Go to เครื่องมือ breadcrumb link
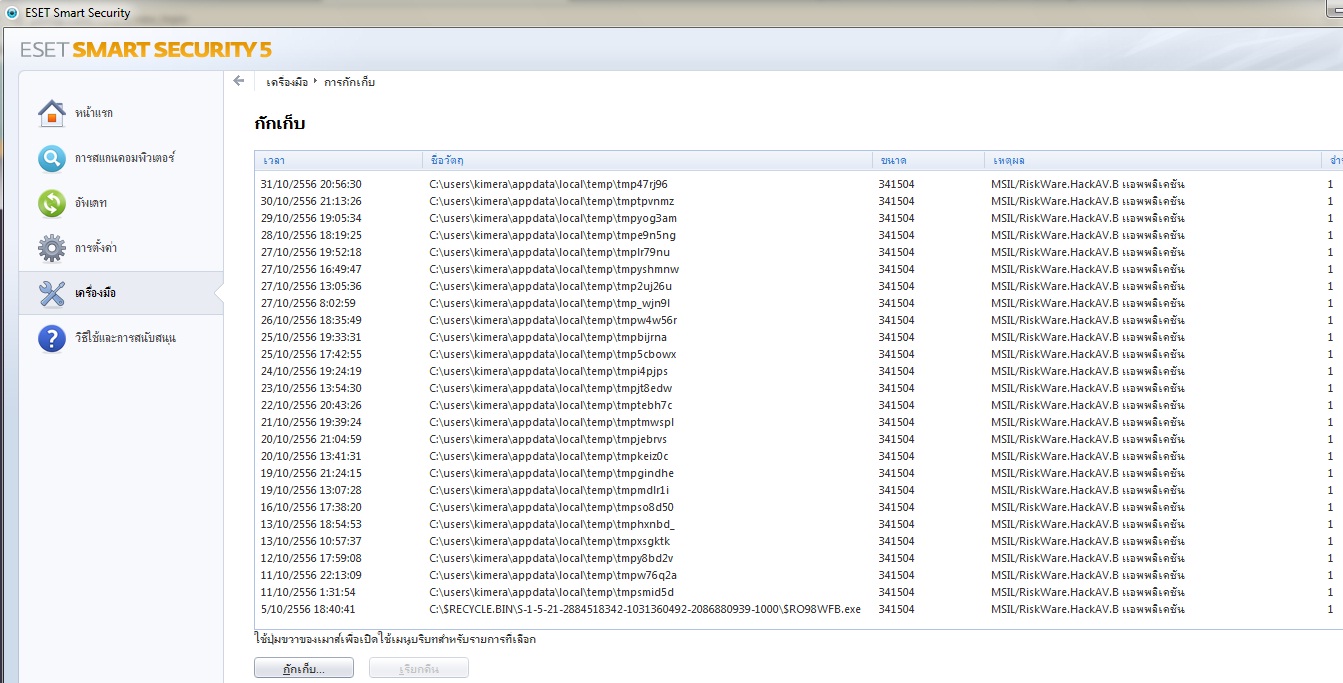Image resolution: width=1343 pixels, height=683 pixels. pyautogui.click(x=288, y=82)
